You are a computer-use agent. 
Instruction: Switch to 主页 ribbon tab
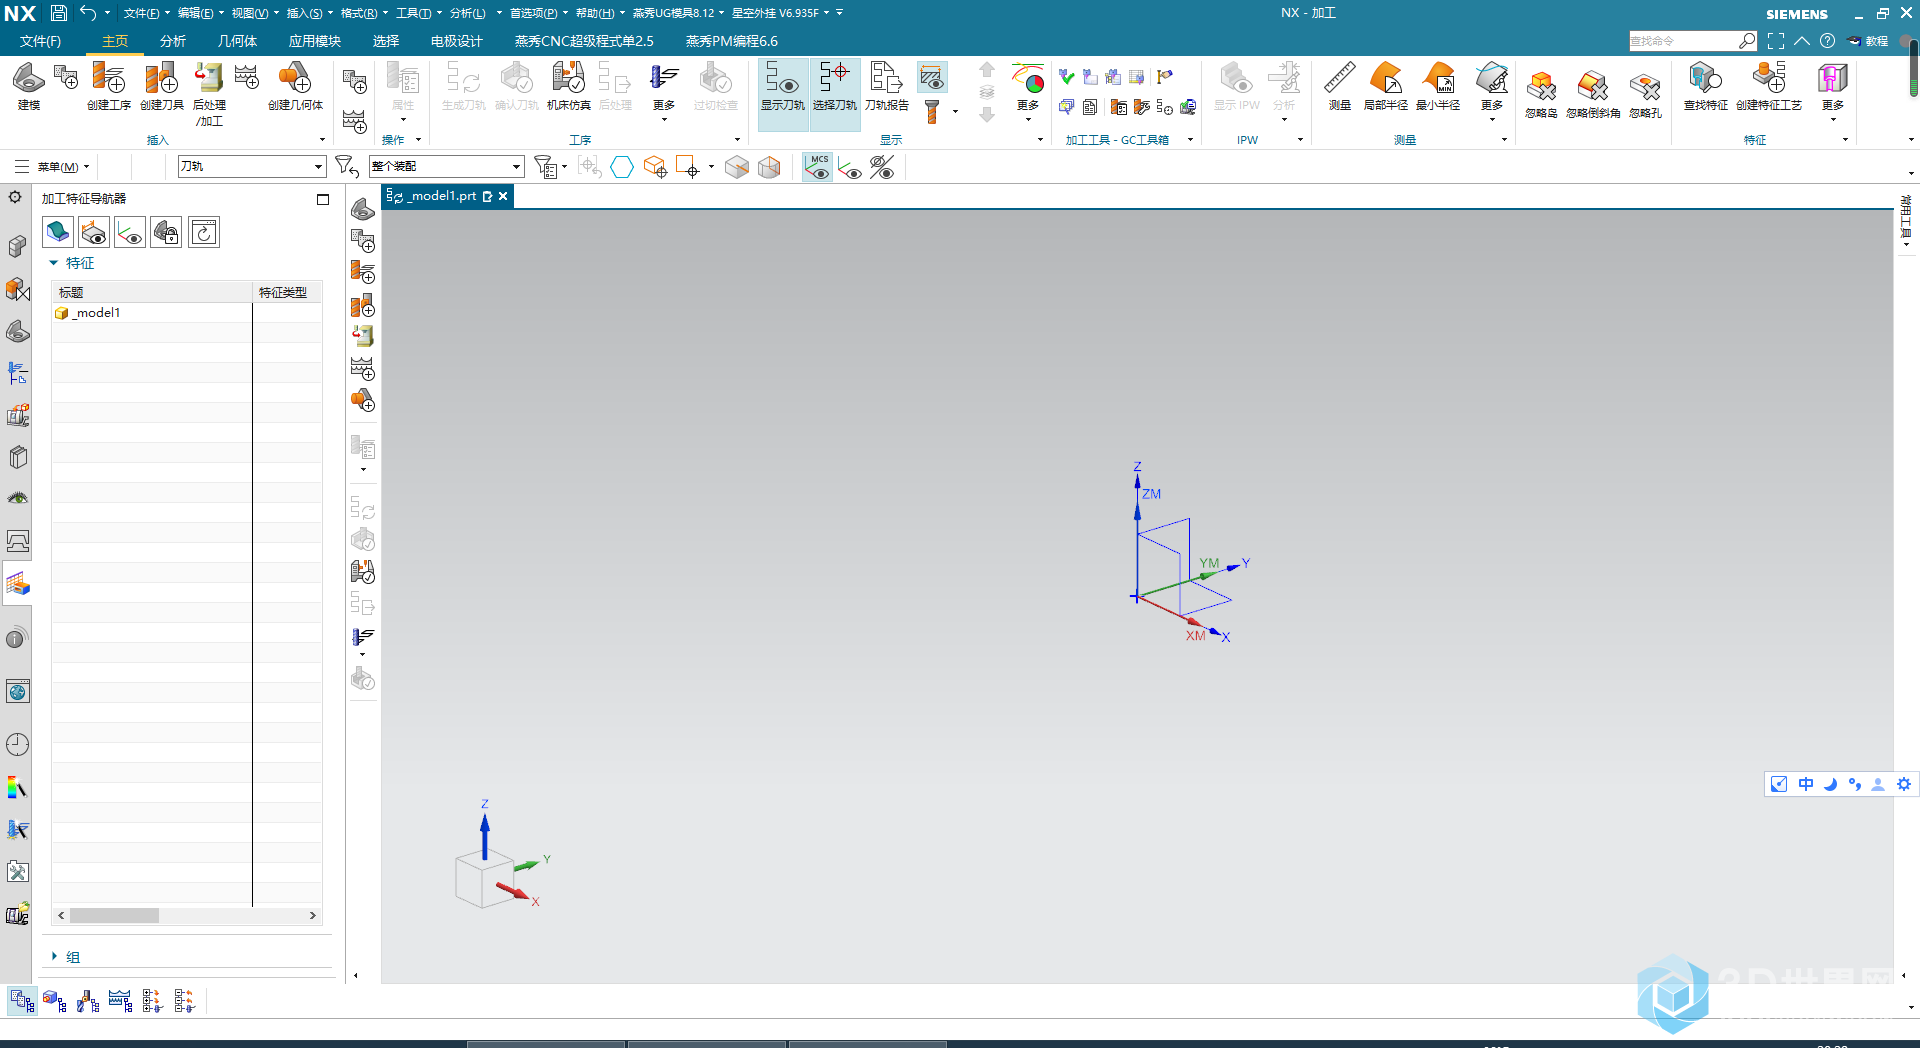[115, 41]
